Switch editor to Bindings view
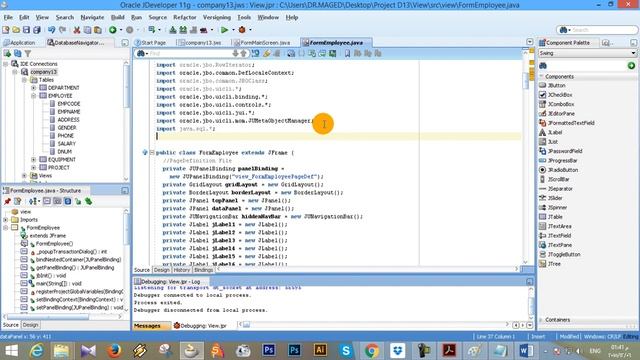 coord(203,270)
